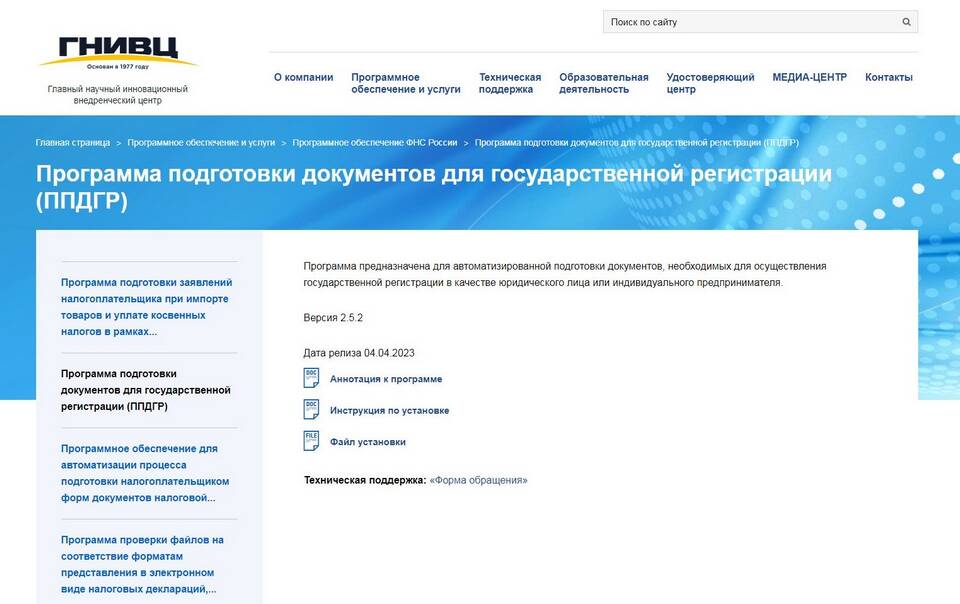Image resolution: width=960 pixels, height=604 pixels.
Task: Click the search magnifier icon
Action: pos(906,22)
